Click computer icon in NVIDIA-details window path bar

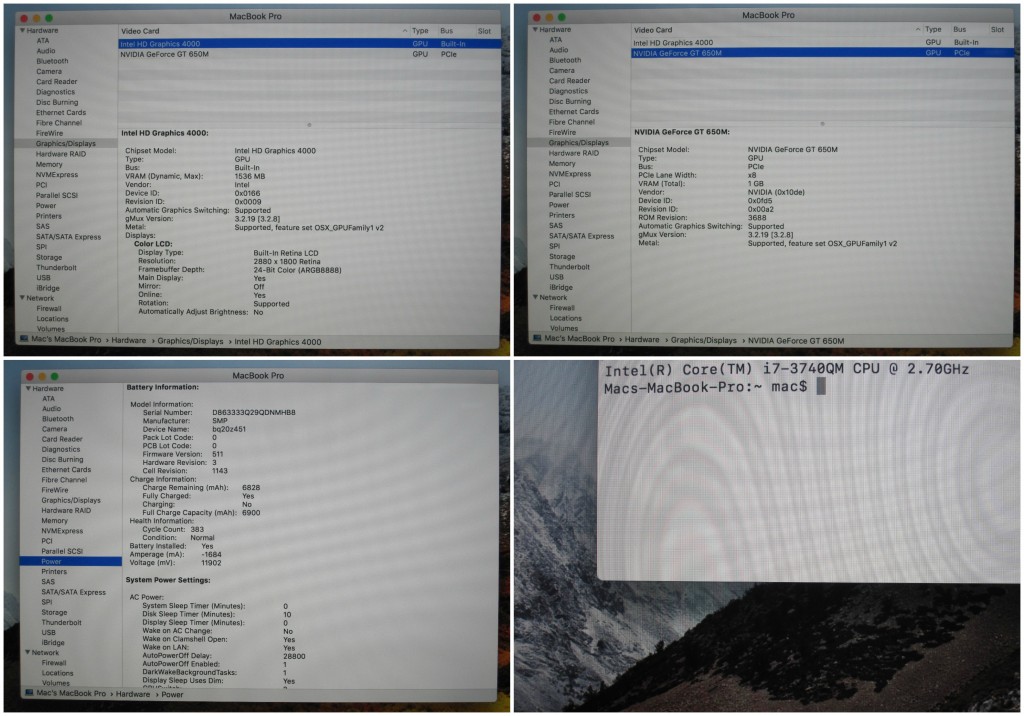pyautogui.click(x=537, y=338)
